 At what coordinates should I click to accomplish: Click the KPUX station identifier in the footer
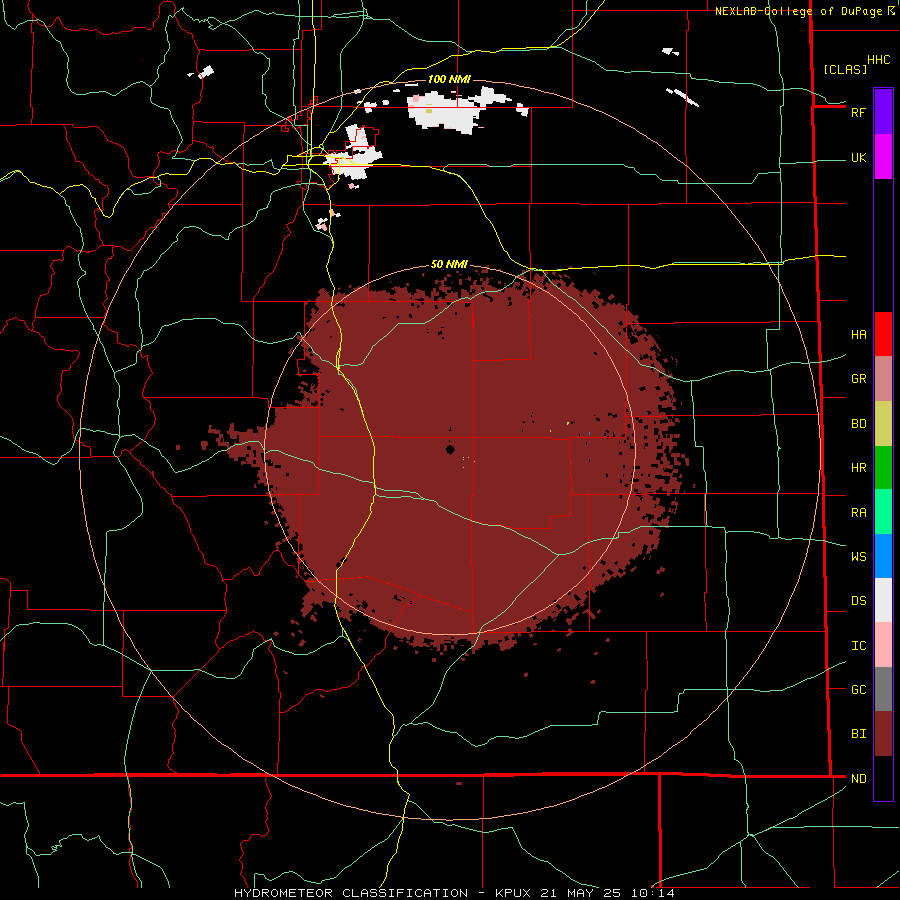tap(515, 893)
